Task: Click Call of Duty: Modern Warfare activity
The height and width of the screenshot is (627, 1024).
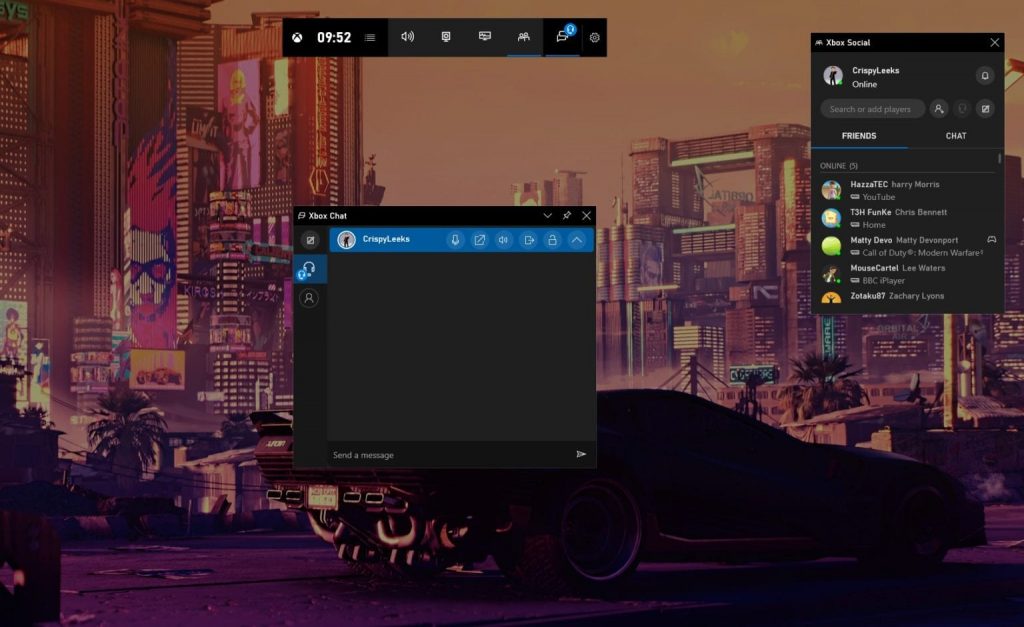Action: (922, 253)
